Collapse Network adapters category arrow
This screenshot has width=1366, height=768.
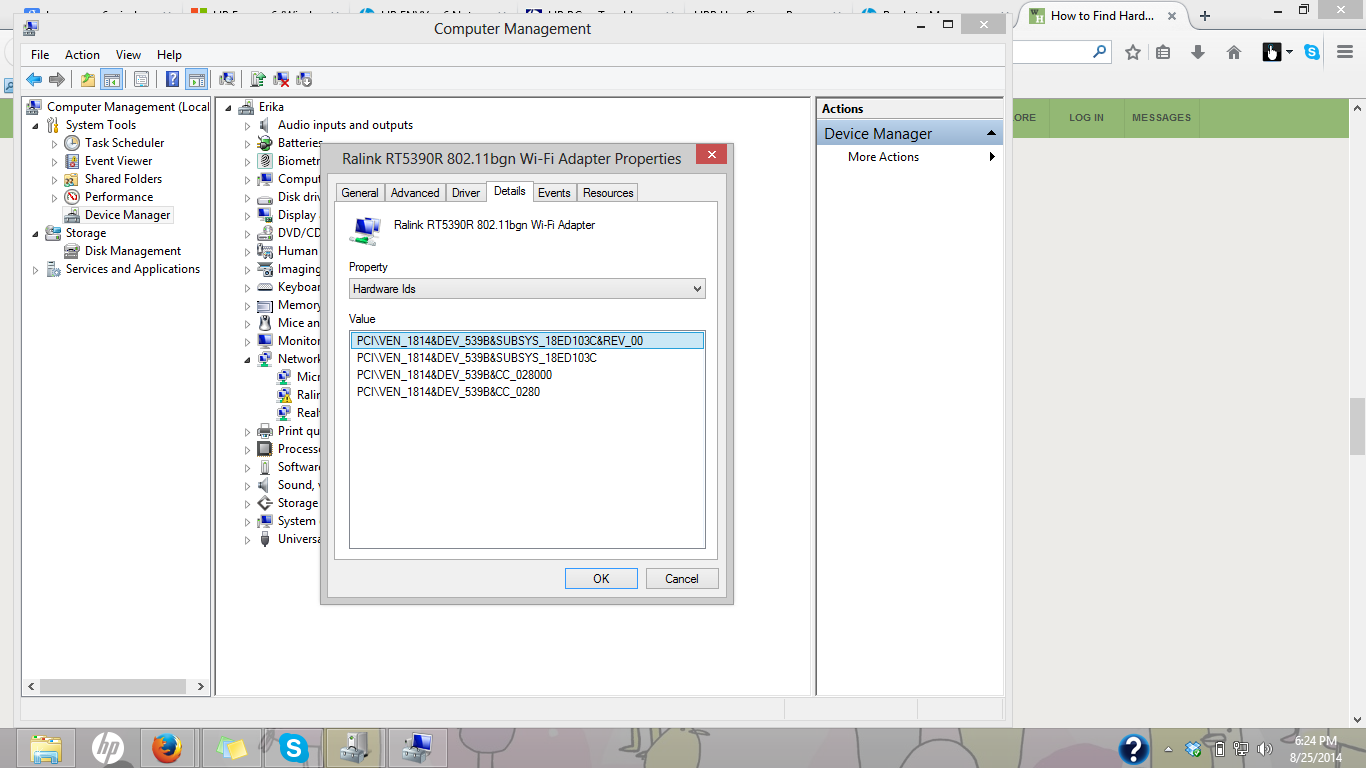(x=248, y=360)
